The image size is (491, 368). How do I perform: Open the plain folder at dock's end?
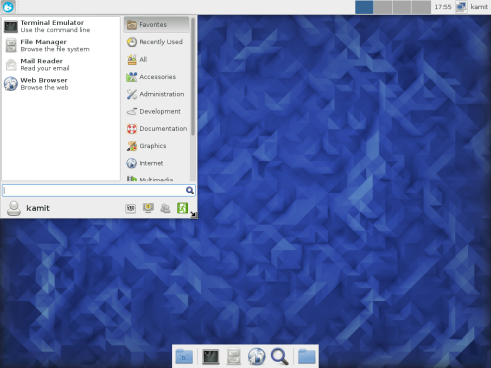(307, 357)
